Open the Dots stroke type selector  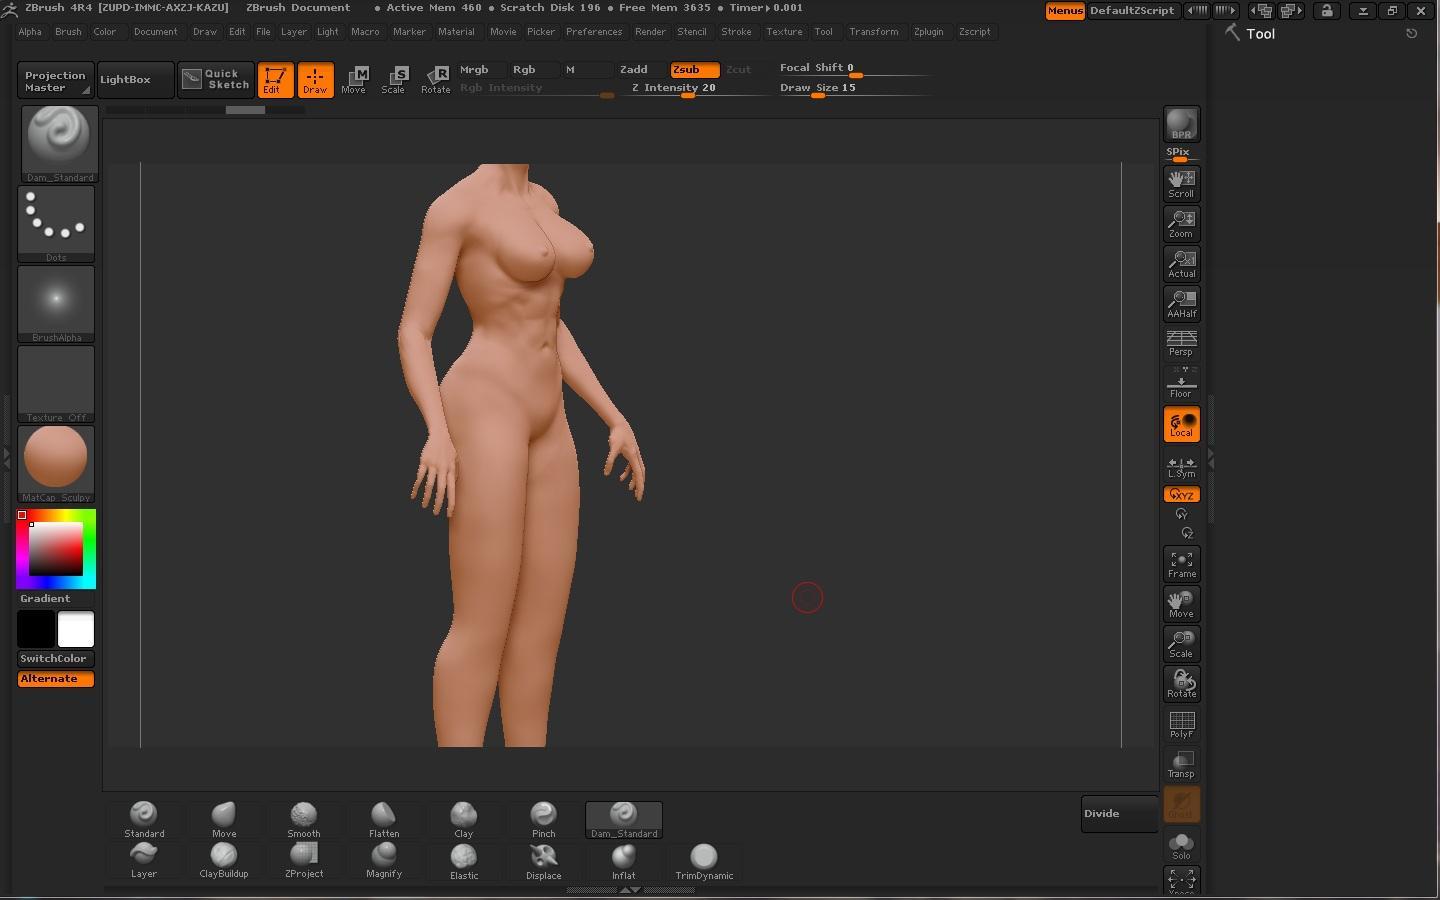coord(56,224)
